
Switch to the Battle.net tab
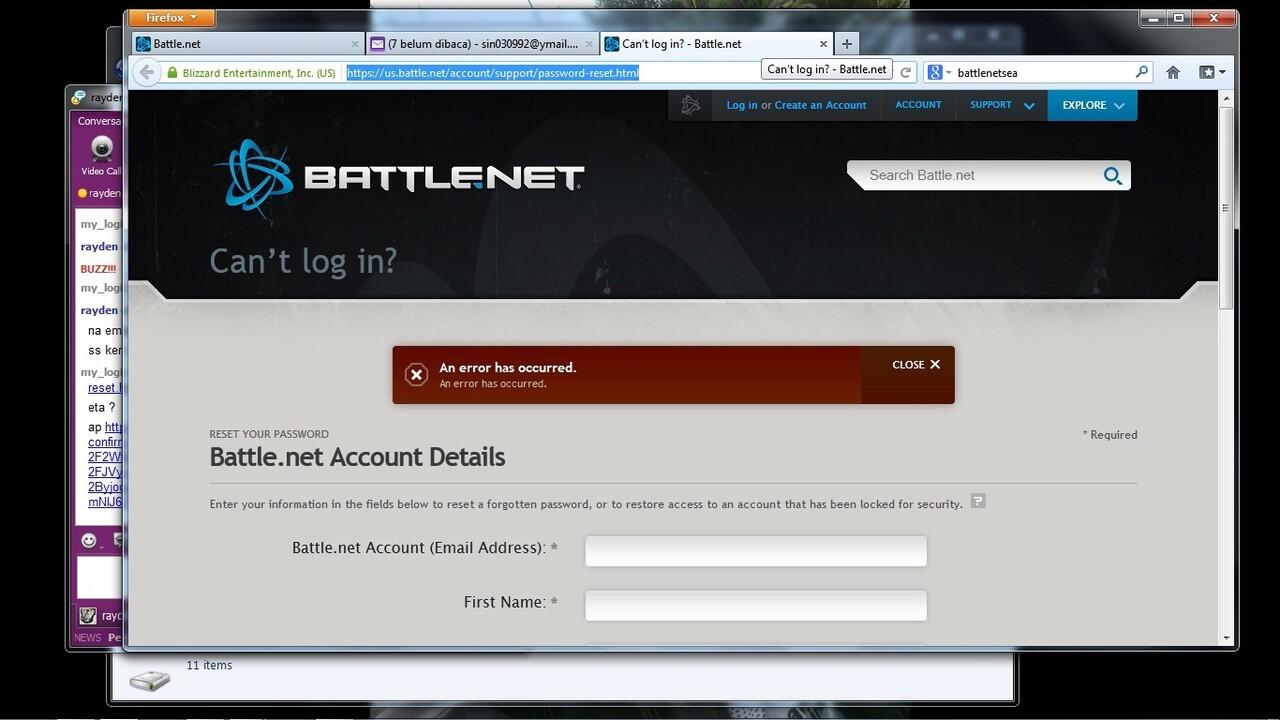(x=247, y=44)
